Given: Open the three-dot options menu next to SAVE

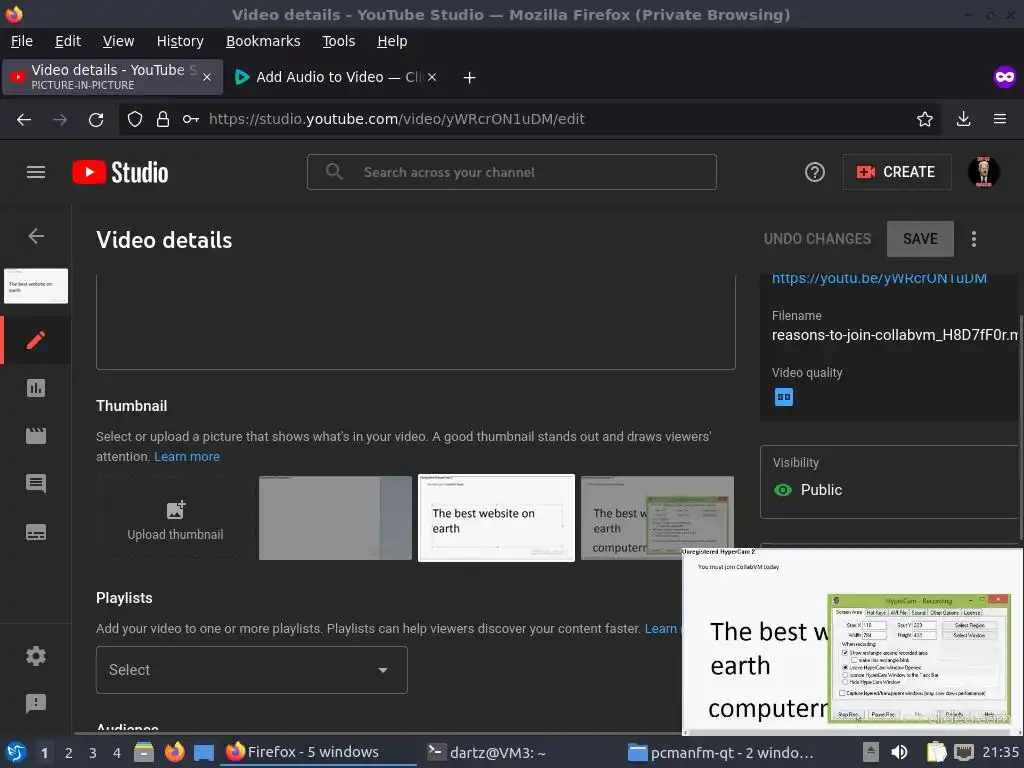Looking at the screenshot, I should click(974, 239).
